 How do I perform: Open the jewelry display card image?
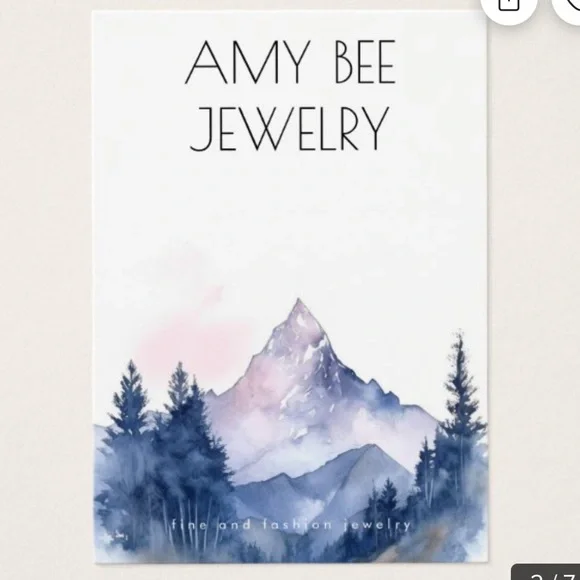[x=290, y=287]
